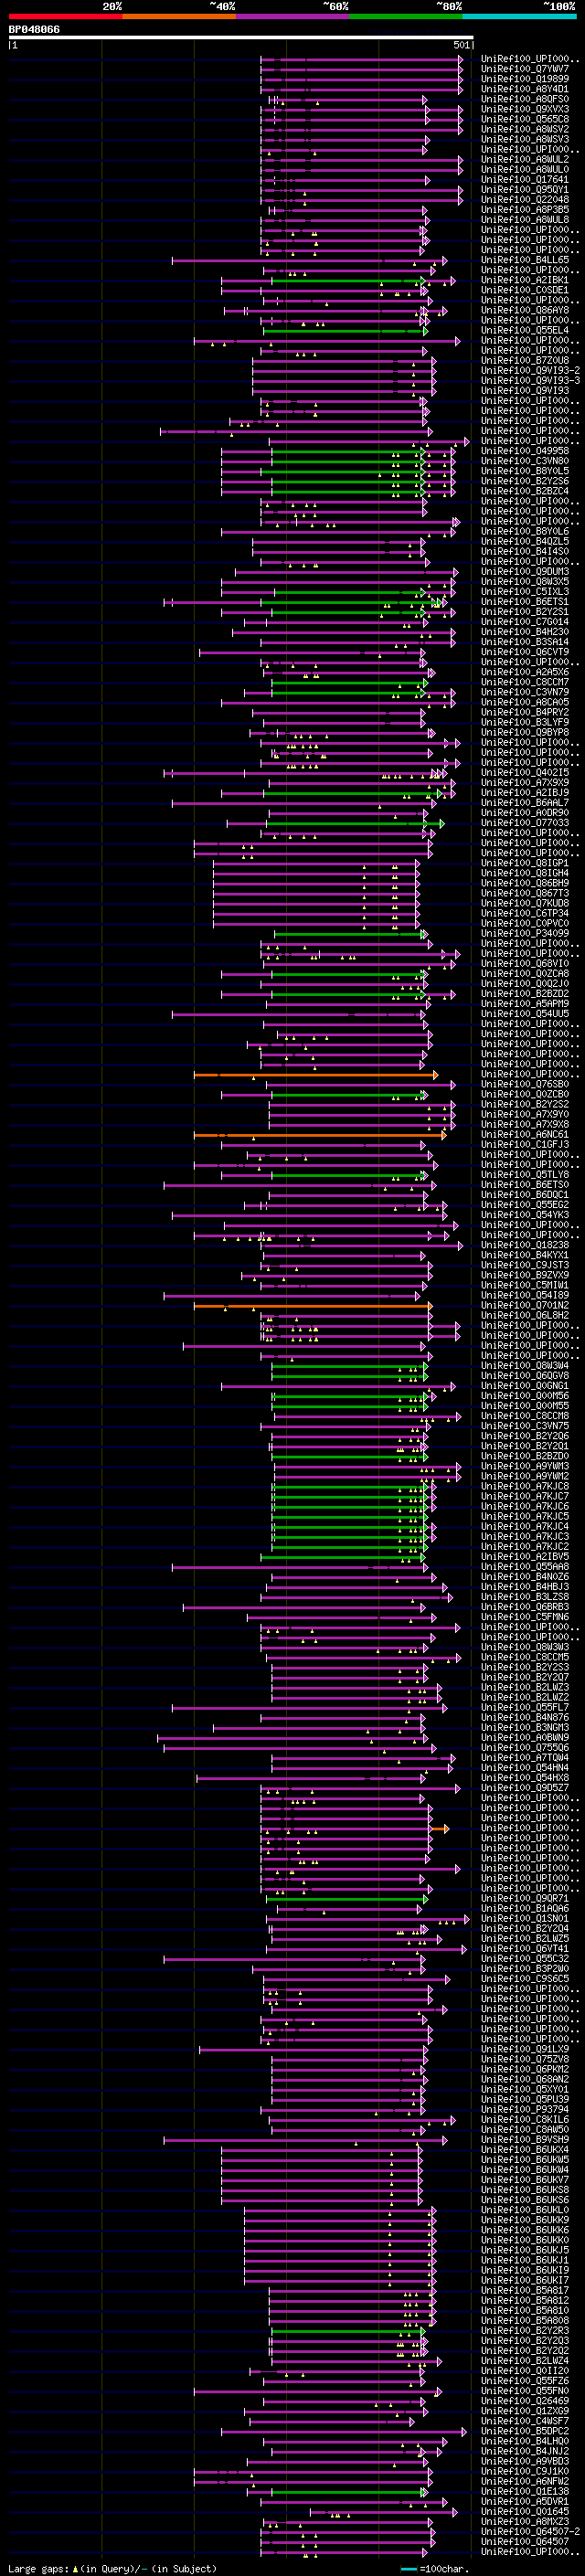This screenshot has height=2576, width=585.
Task: Select hit UniRef100_Q00M55
Action: 525,1407
